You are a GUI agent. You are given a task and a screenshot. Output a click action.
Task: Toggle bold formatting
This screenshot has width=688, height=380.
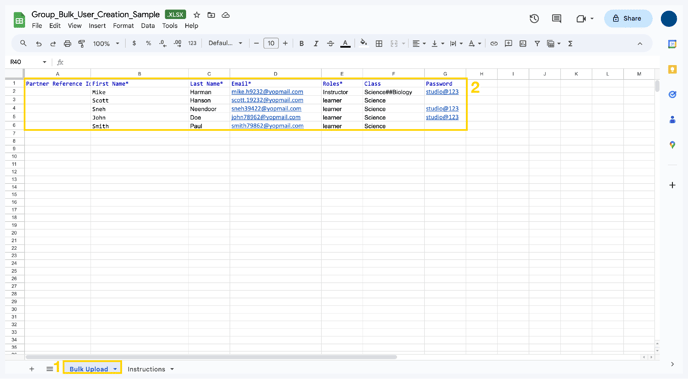point(301,43)
